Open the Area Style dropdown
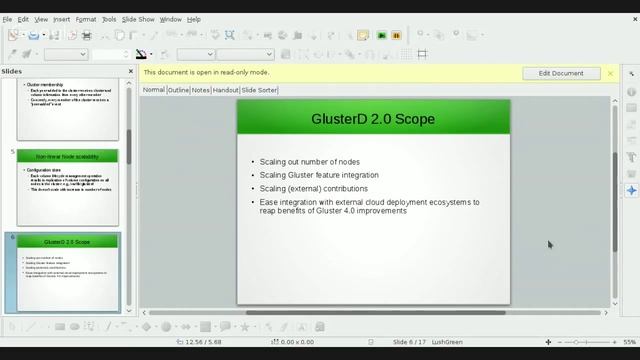 [196, 54]
